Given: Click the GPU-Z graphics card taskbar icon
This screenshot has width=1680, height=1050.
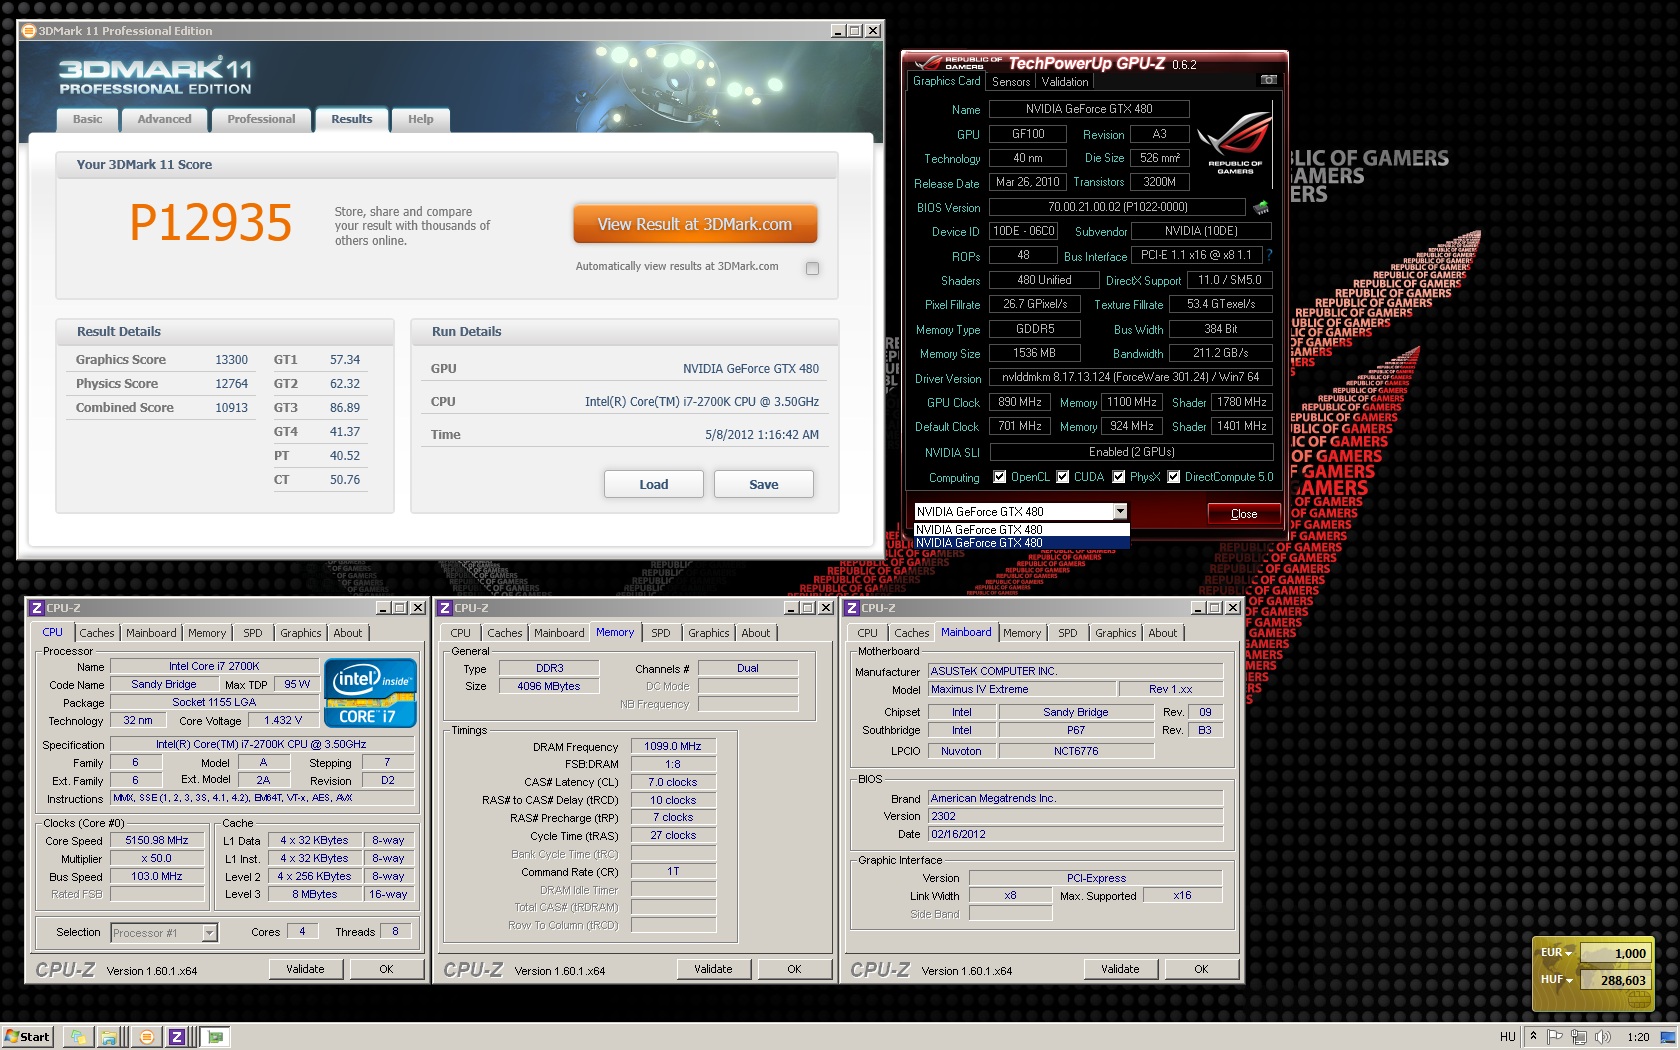Looking at the screenshot, I should (215, 1037).
